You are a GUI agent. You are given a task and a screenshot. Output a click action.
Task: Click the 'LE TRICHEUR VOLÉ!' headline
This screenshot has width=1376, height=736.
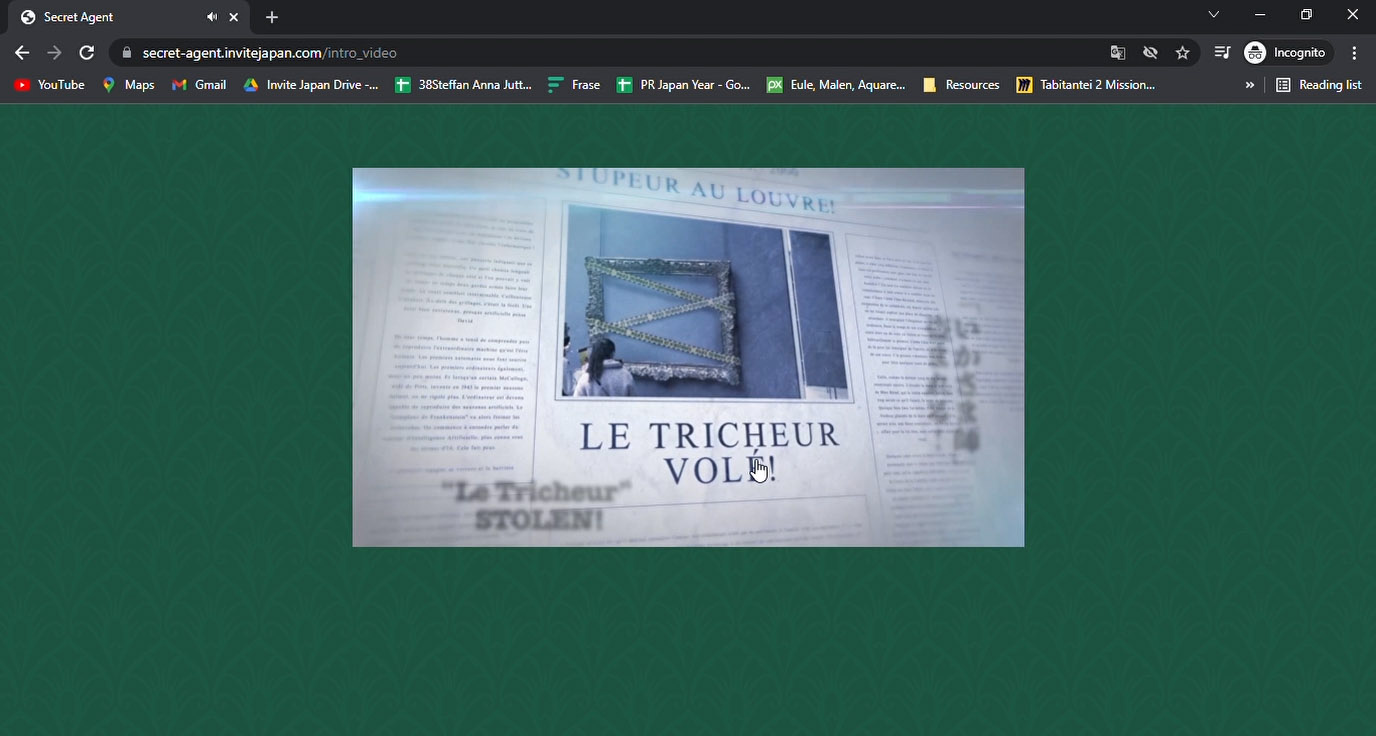tap(710, 452)
